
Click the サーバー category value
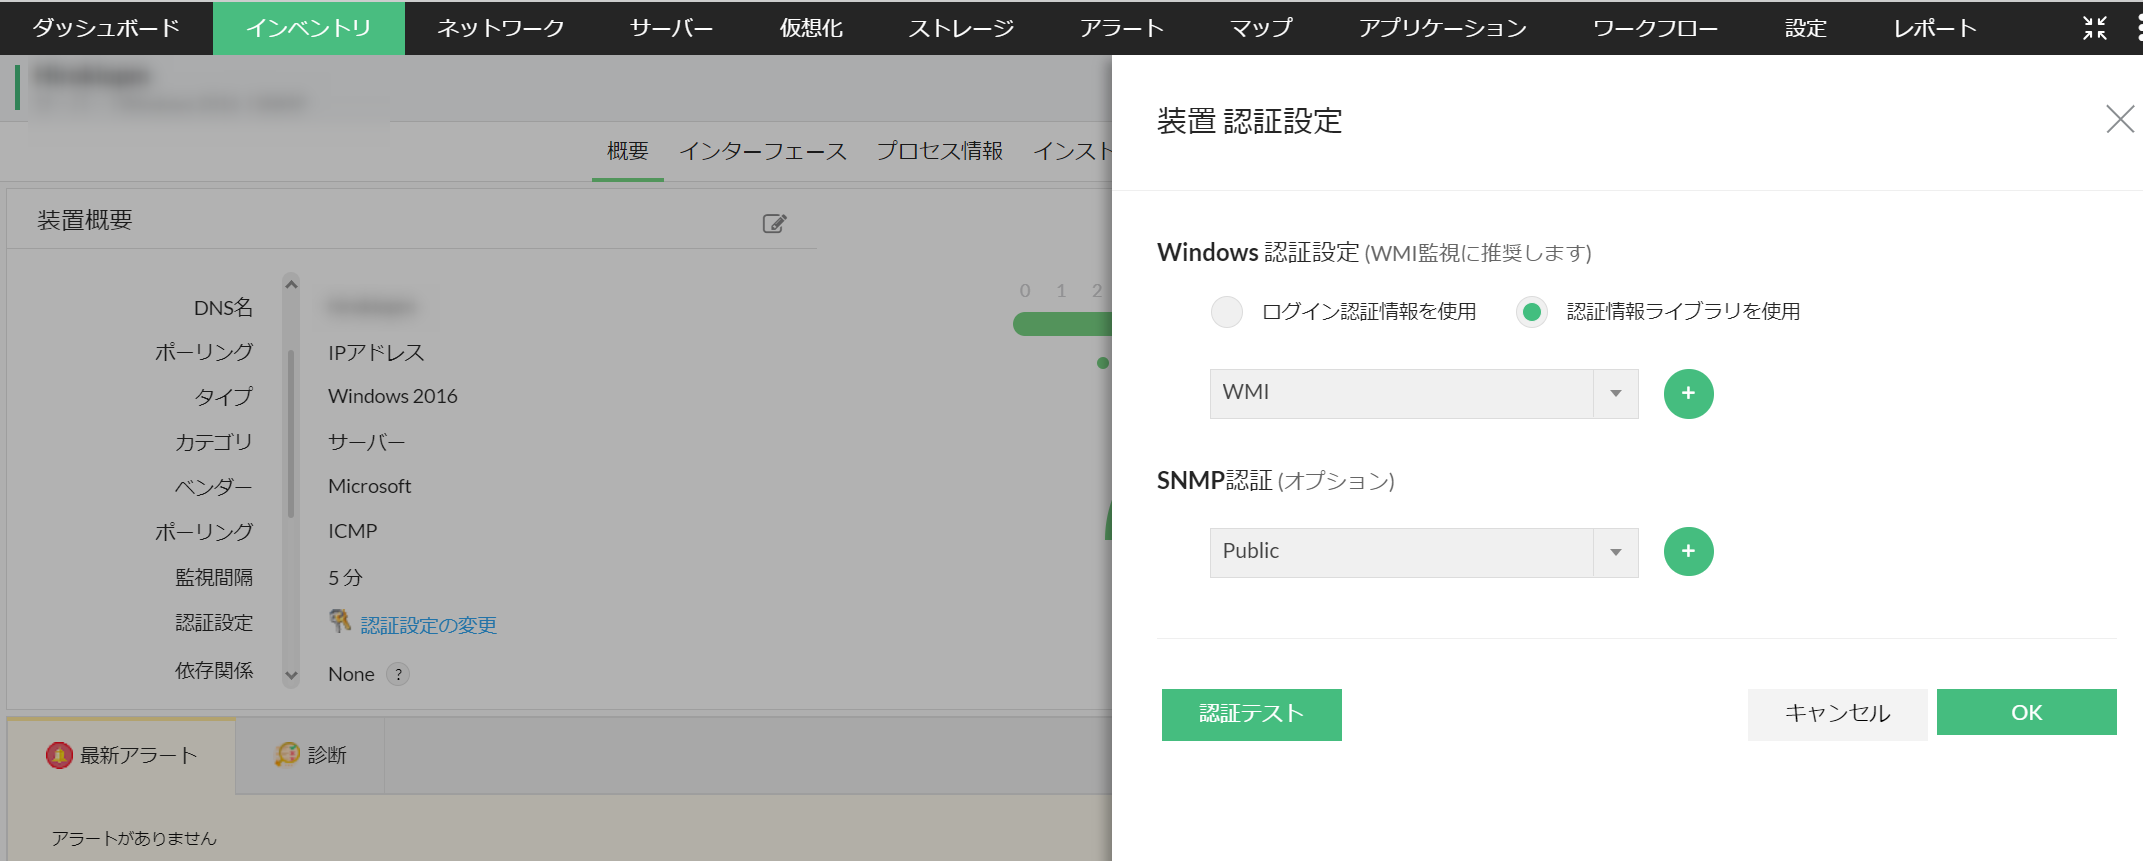[367, 442]
